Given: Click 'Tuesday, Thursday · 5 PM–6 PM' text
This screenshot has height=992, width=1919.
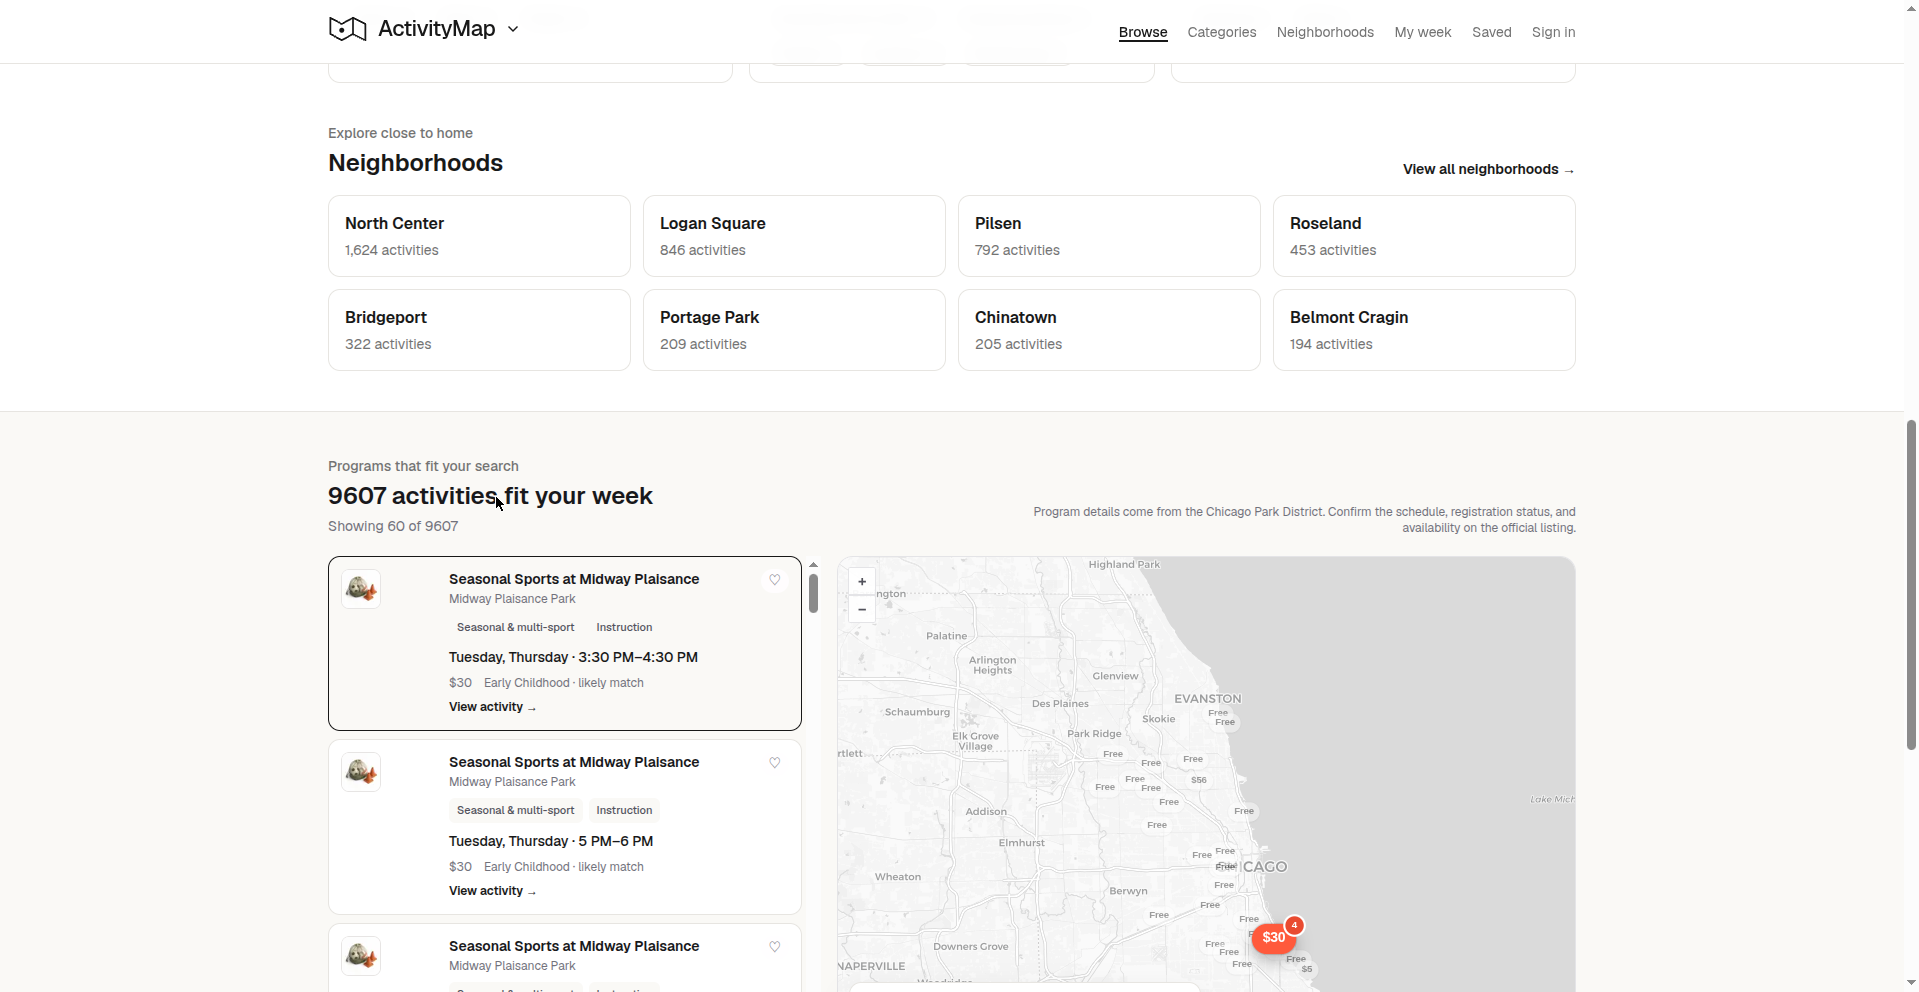Looking at the screenshot, I should point(551,841).
